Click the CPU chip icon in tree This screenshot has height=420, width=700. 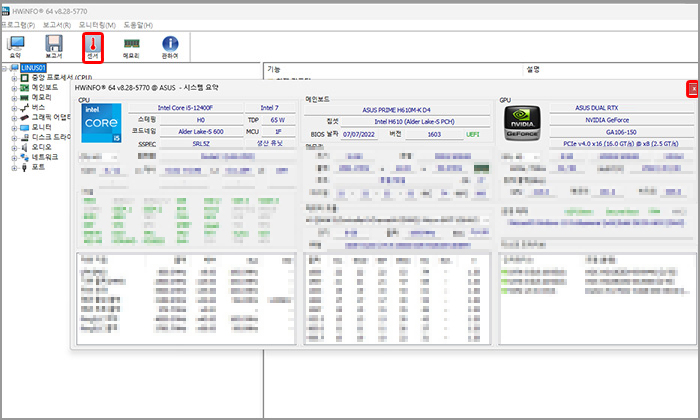click(x=25, y=78)
